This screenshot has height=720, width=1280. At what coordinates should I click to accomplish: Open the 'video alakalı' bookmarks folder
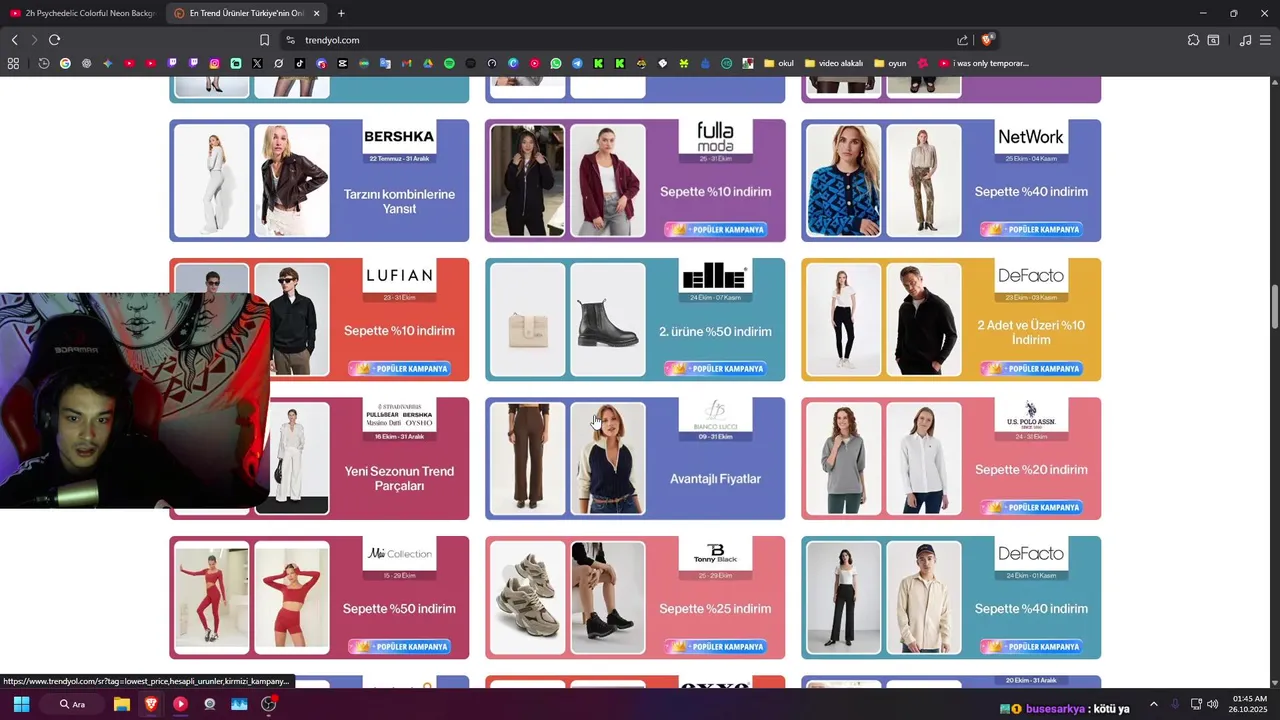(834, 63)
